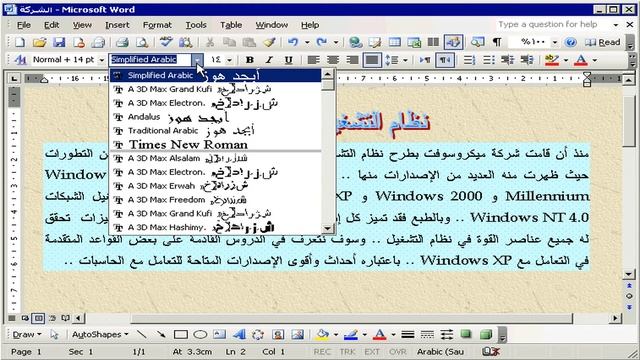Open the Styles and Formatting pane
Viewport: 640px width, 360px height.
(20, 60)
